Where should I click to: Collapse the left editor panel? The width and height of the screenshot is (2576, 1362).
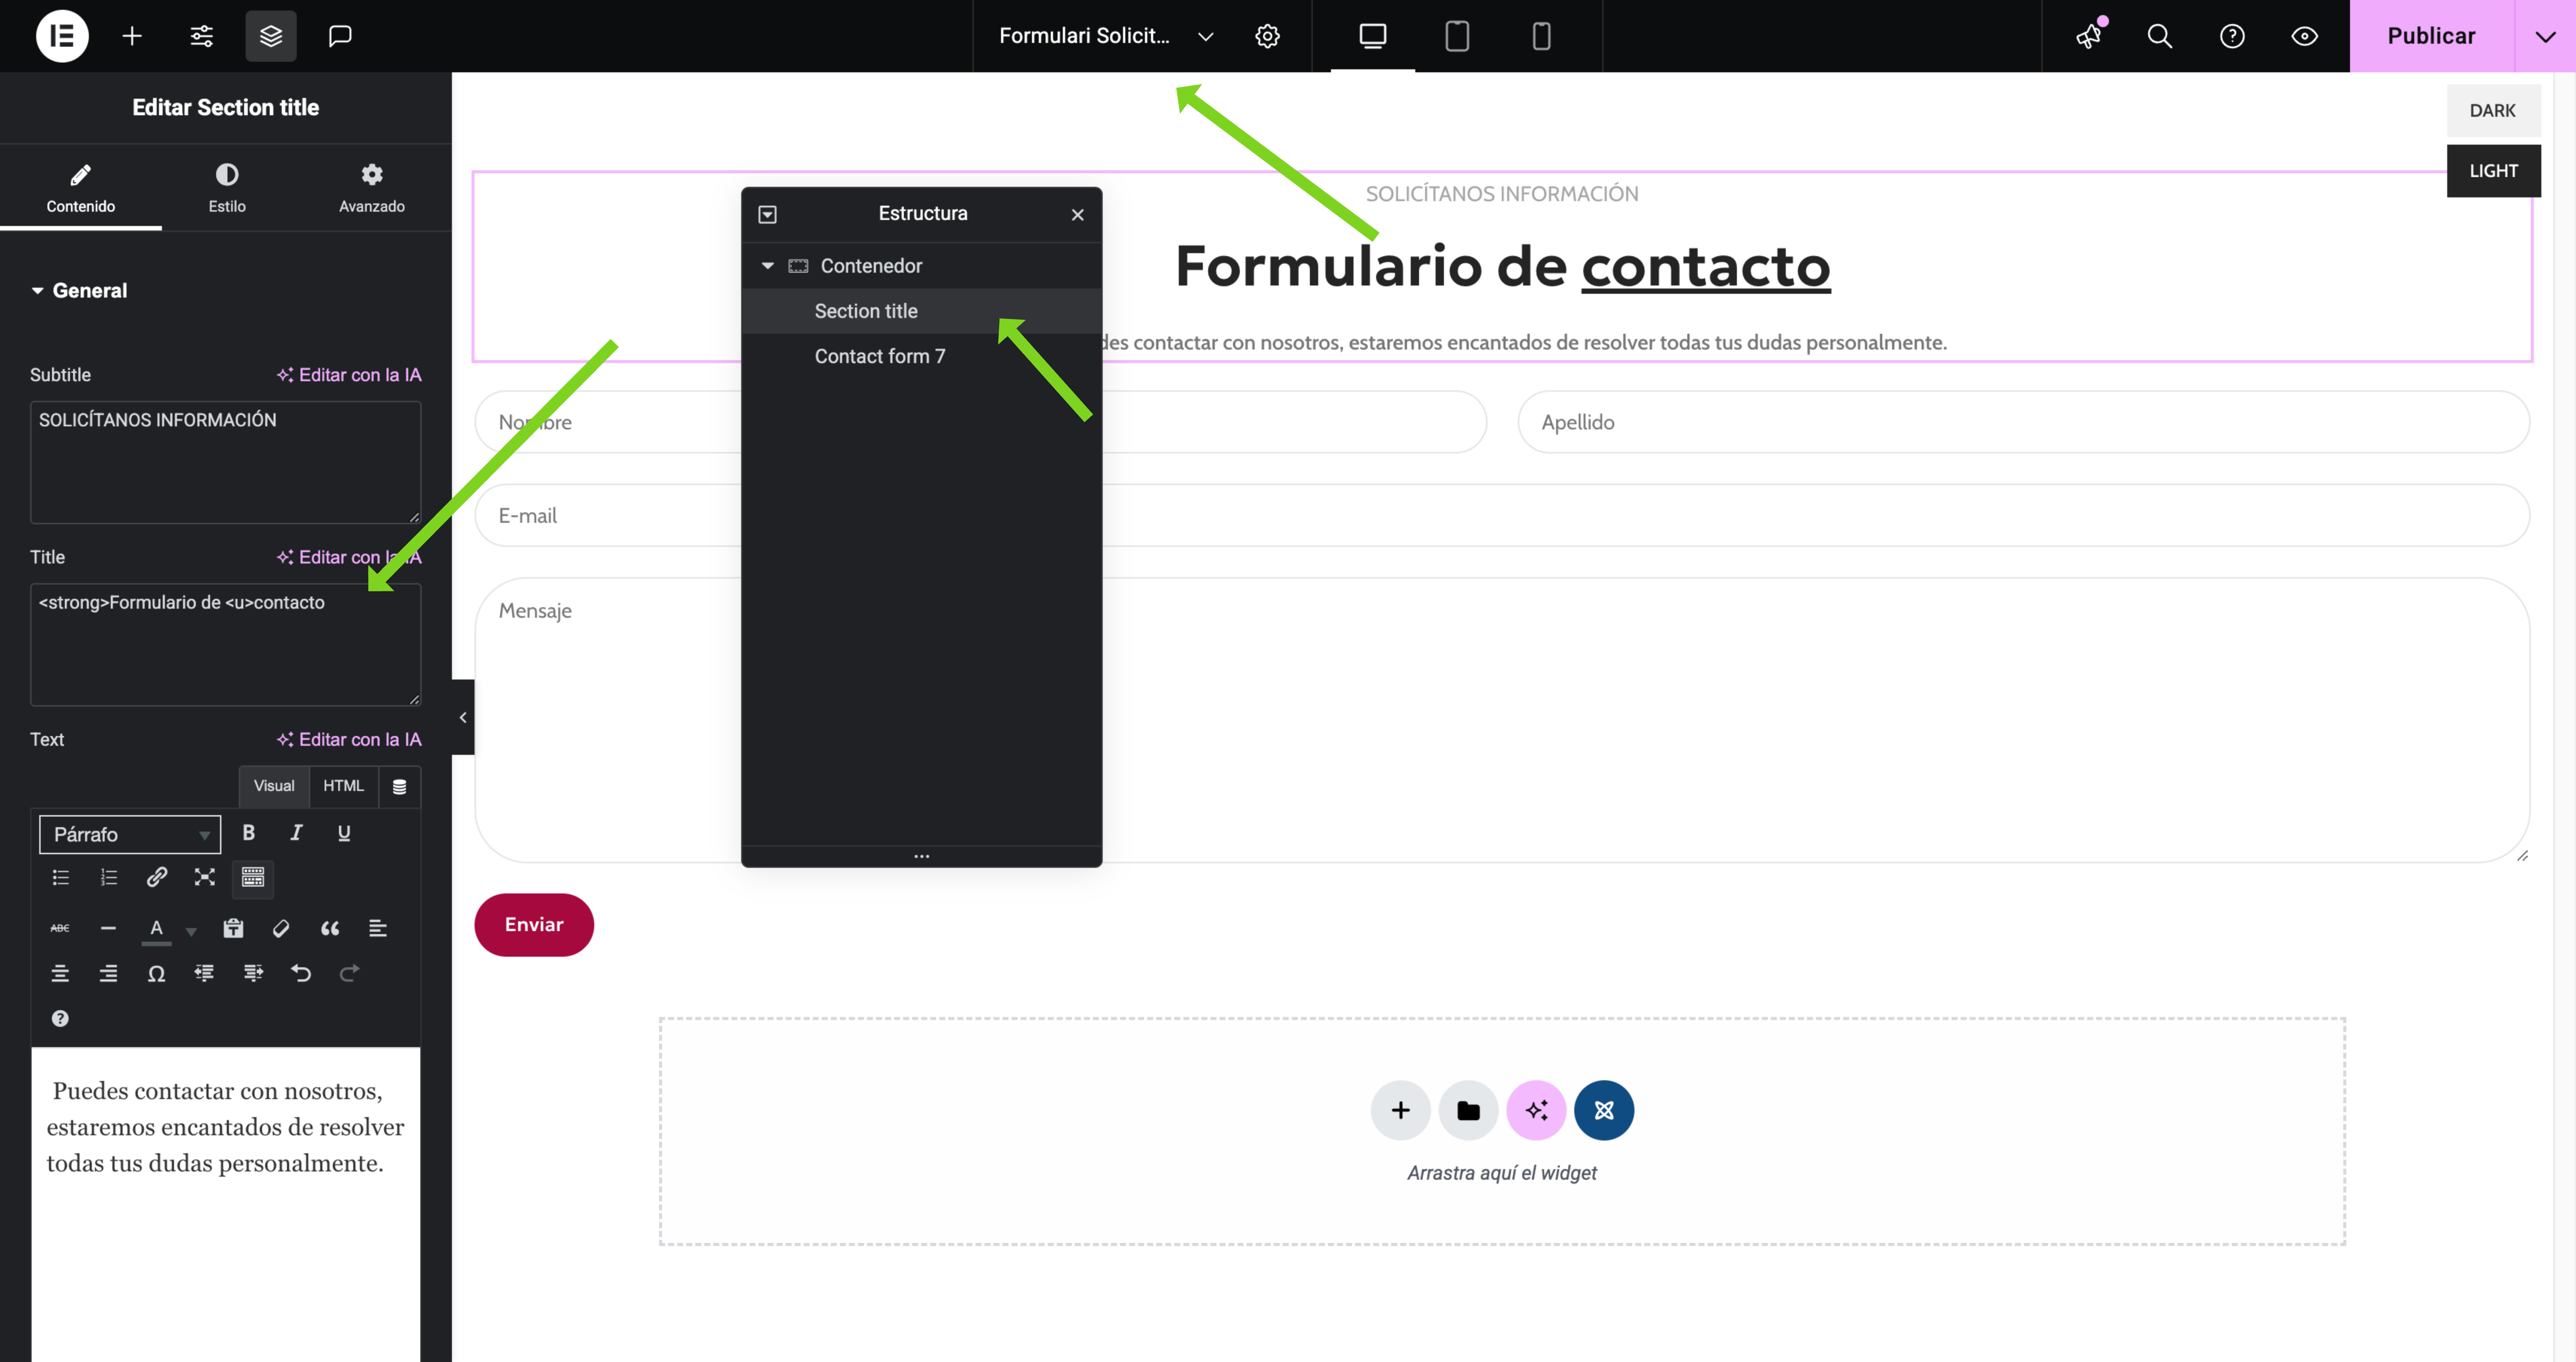point(463,718)
